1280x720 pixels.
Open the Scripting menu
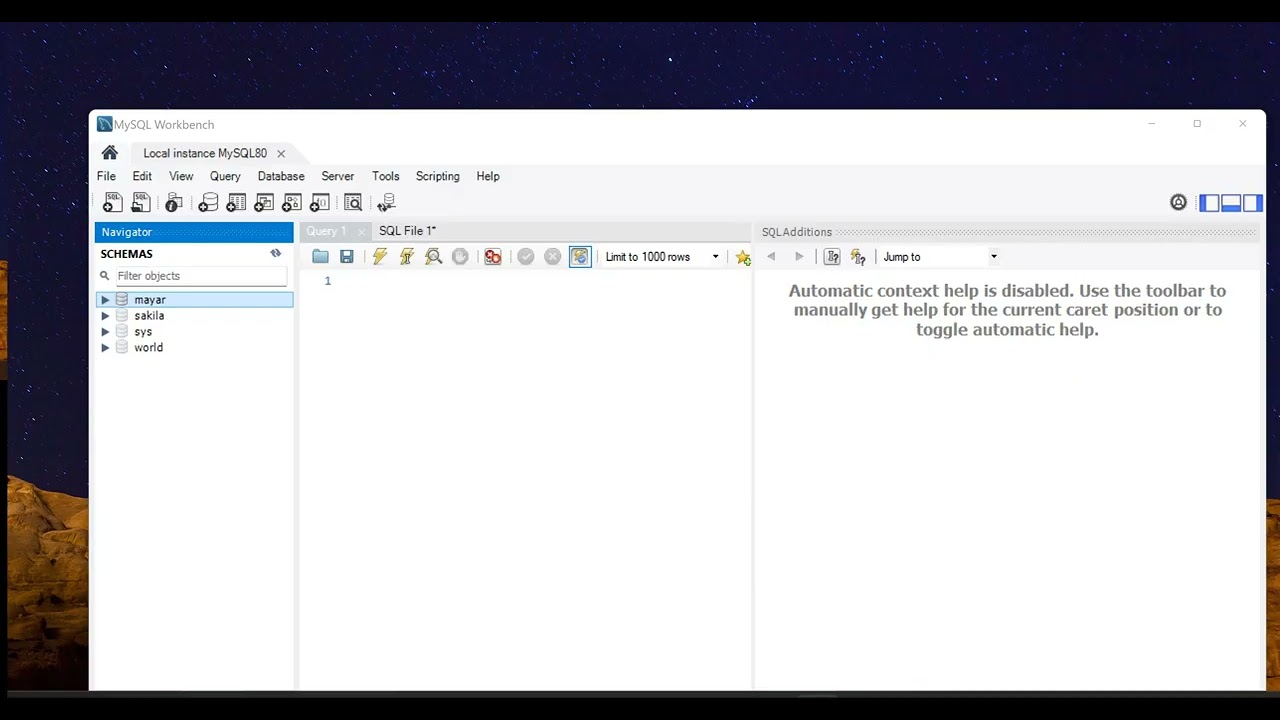[438, 176]
